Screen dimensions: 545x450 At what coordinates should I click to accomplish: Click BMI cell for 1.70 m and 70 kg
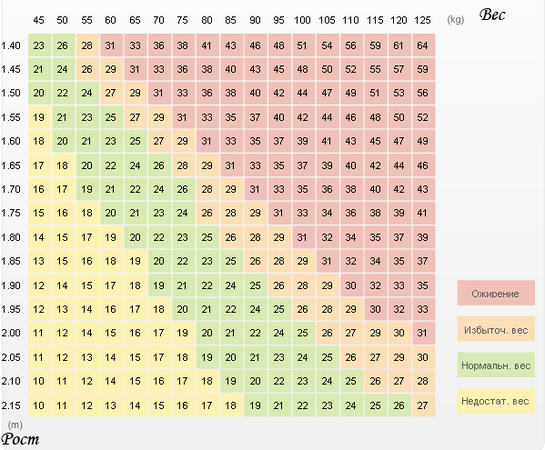(x=160, y=189)
